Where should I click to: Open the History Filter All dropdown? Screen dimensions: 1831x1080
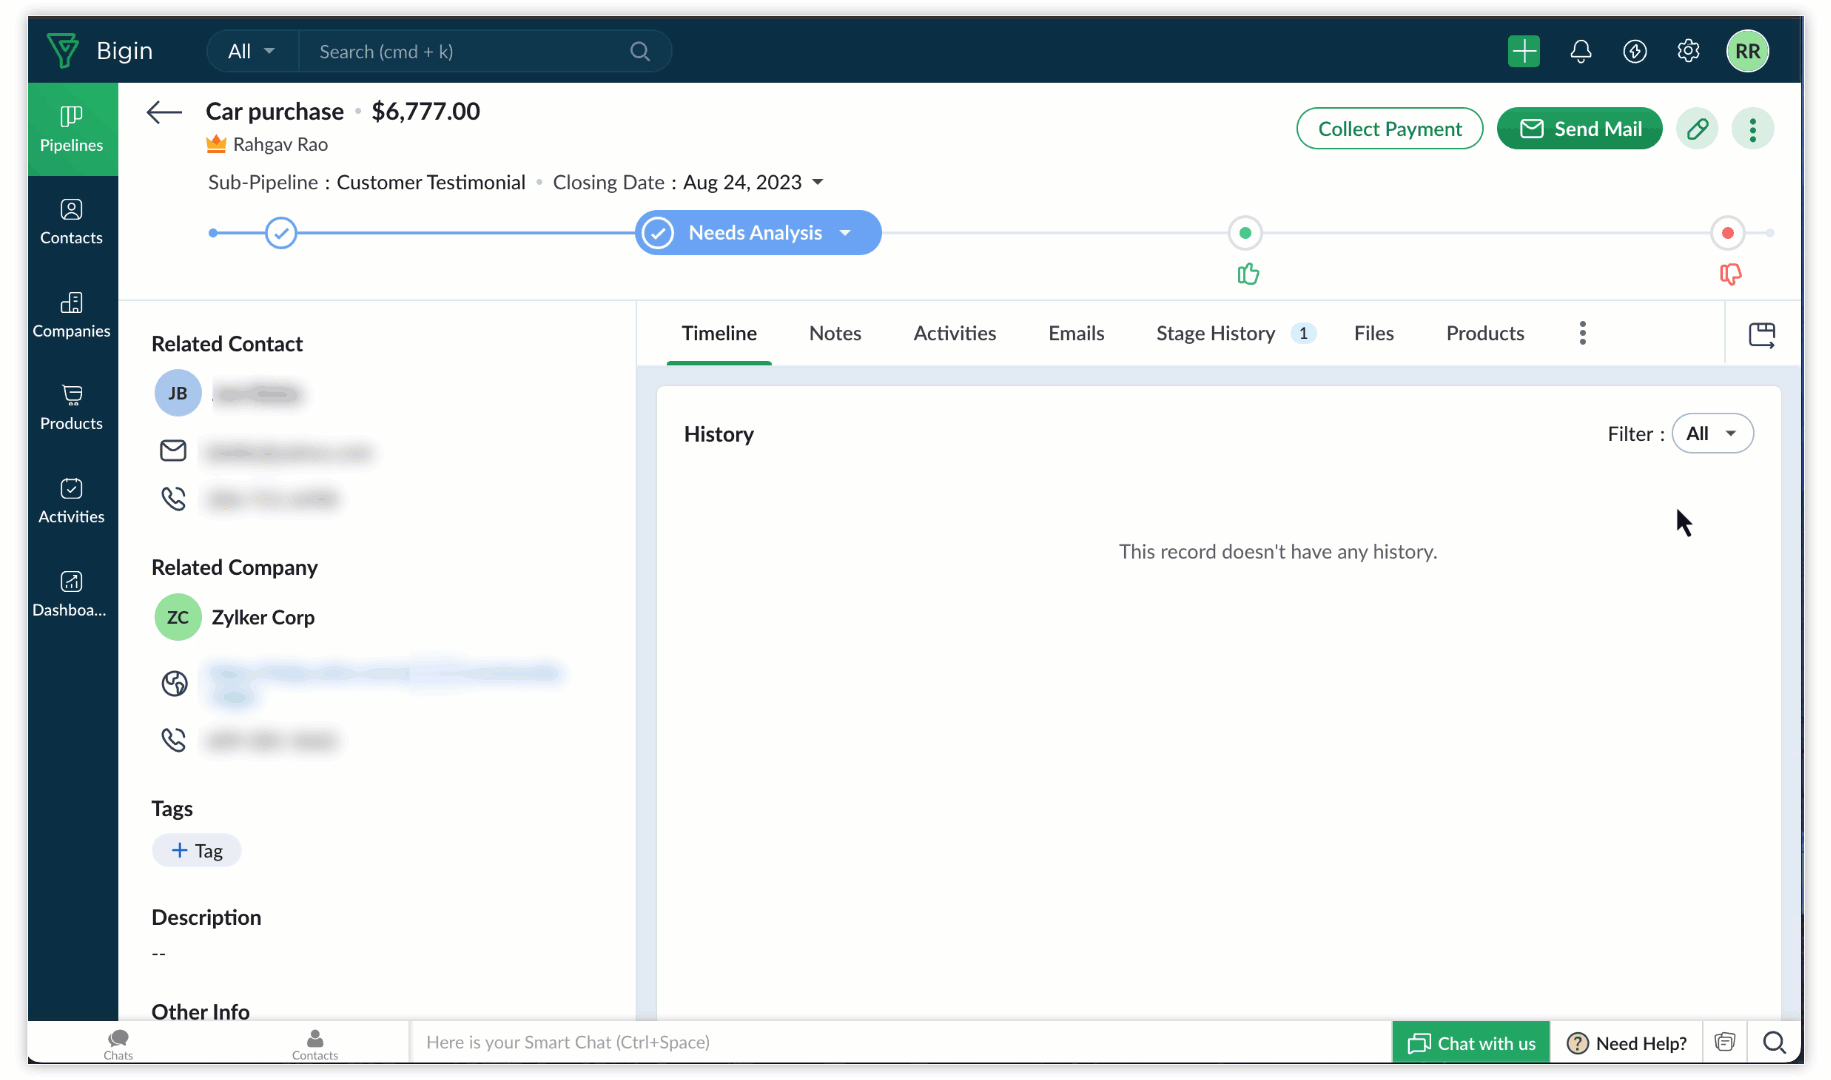(1713, 434)
